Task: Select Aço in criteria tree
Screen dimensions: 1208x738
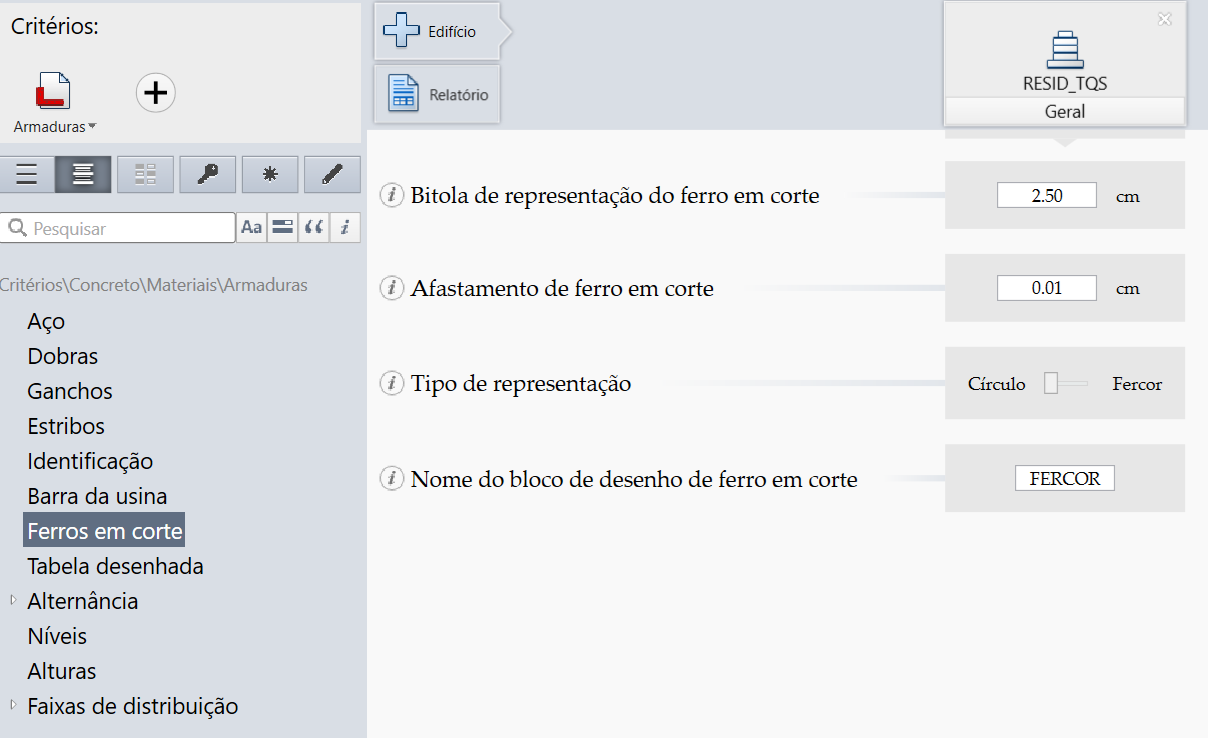Action: point(46,321)
